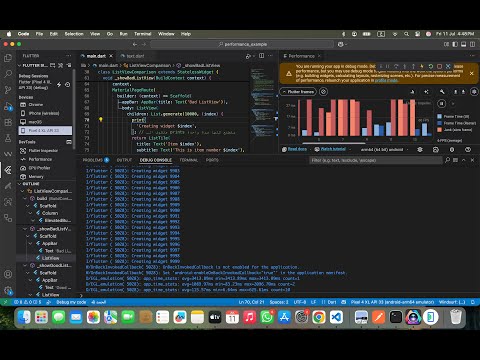The image size is (480, 360).
Task: Open the Terminal menu in menu bar
Action: [x=143, y=34]
